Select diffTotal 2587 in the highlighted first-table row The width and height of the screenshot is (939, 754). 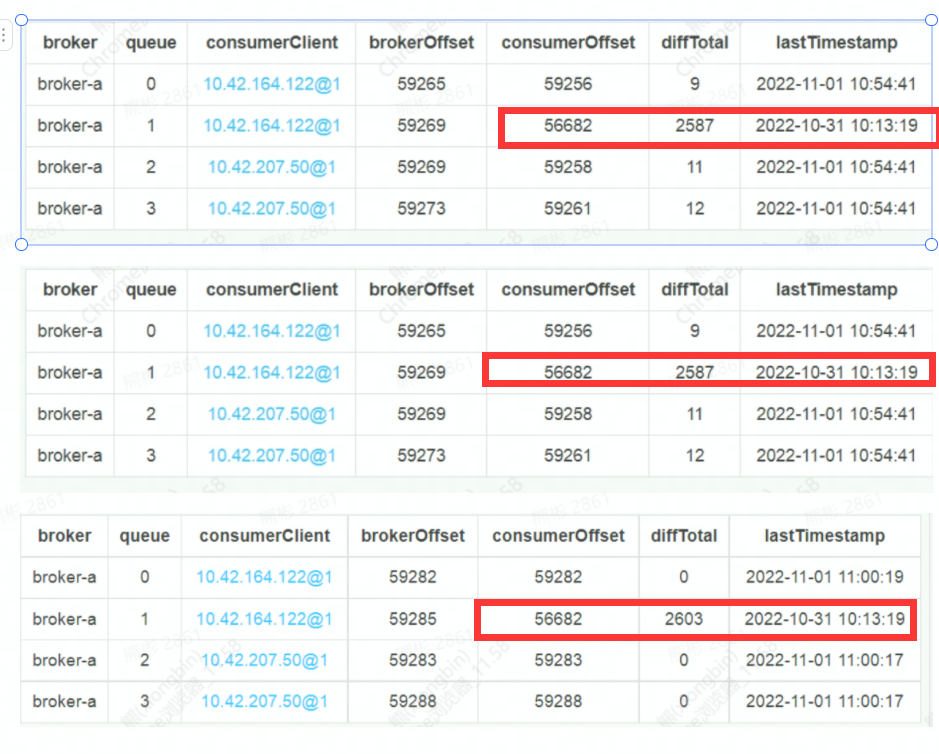pos(693,126)
